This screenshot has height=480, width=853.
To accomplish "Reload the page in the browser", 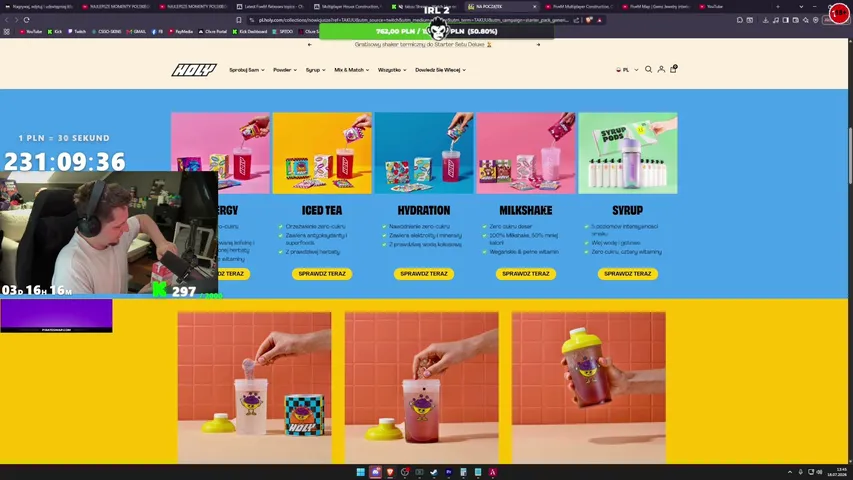I will 26,20.
